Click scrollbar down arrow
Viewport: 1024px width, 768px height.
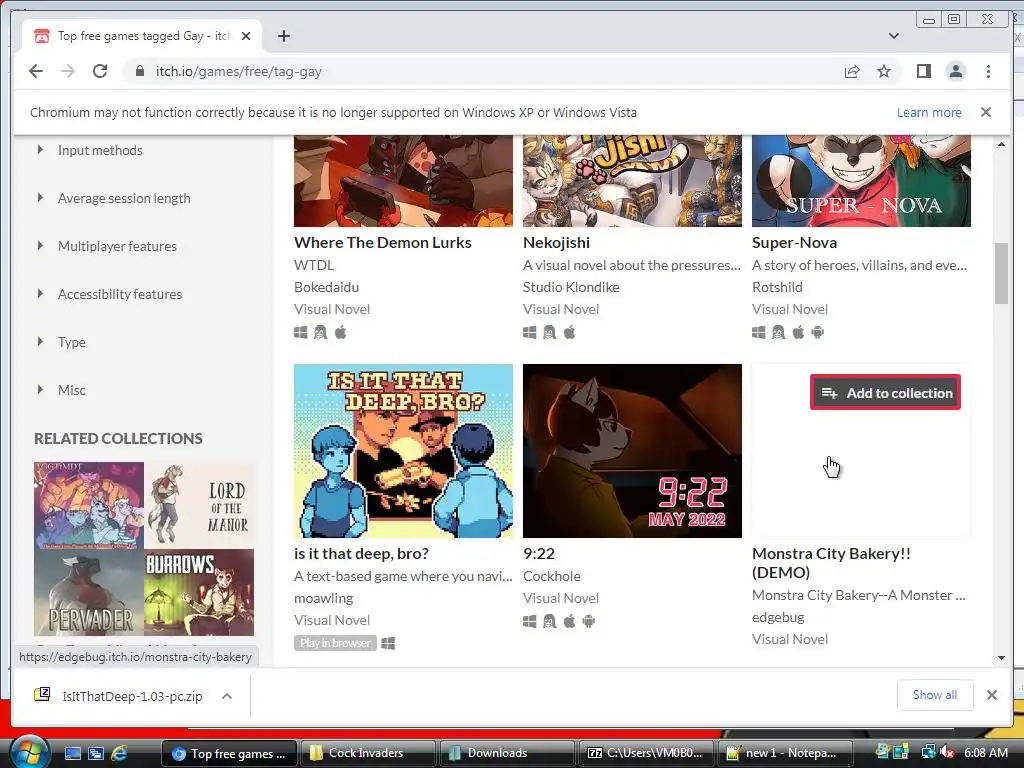click(x=1001, y=658)
